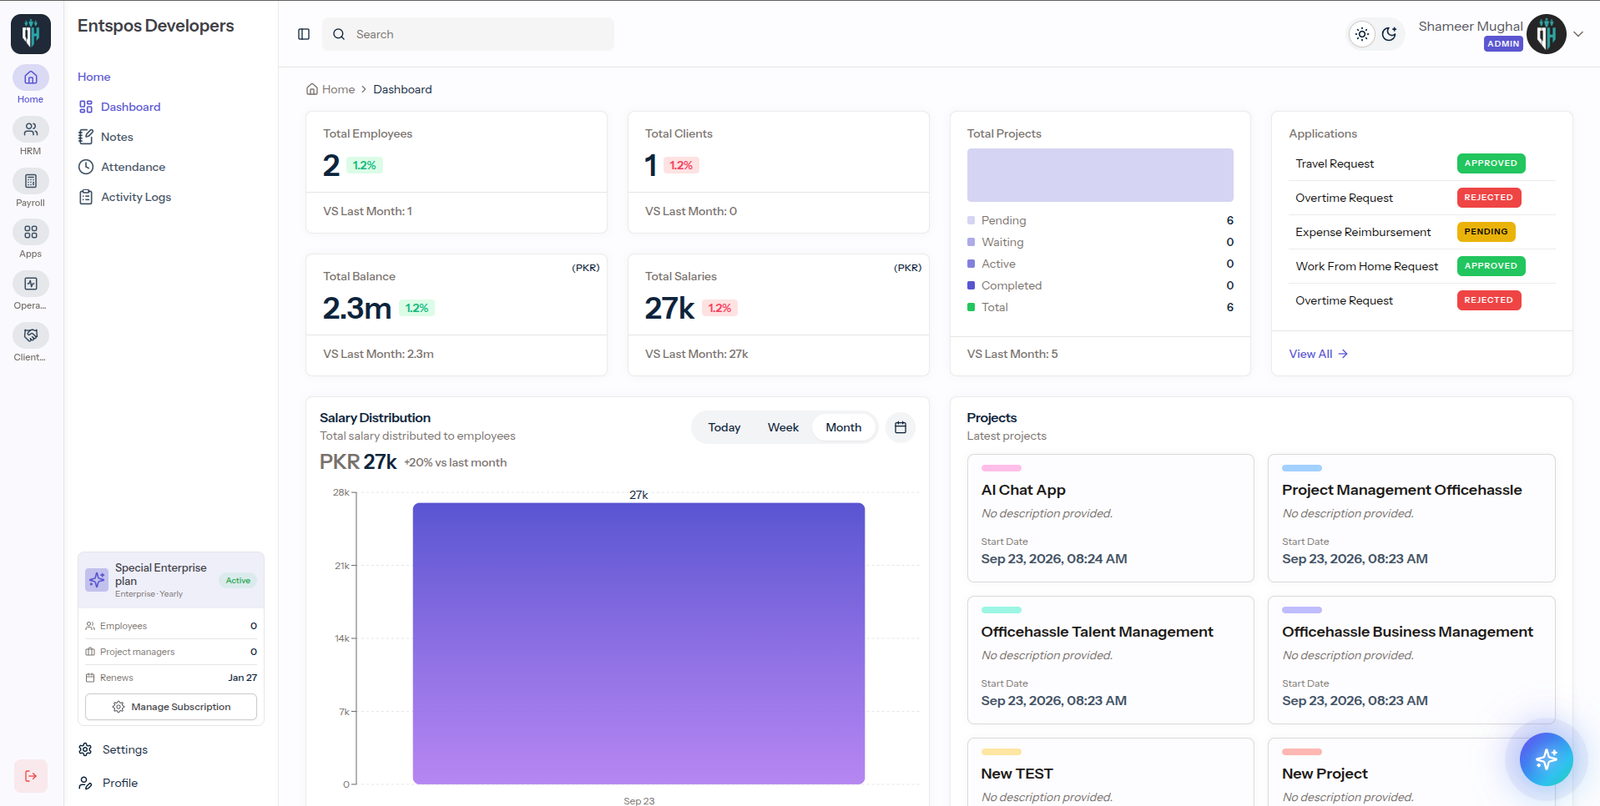Click the Manage Subscription button

[x=171, y=707]
